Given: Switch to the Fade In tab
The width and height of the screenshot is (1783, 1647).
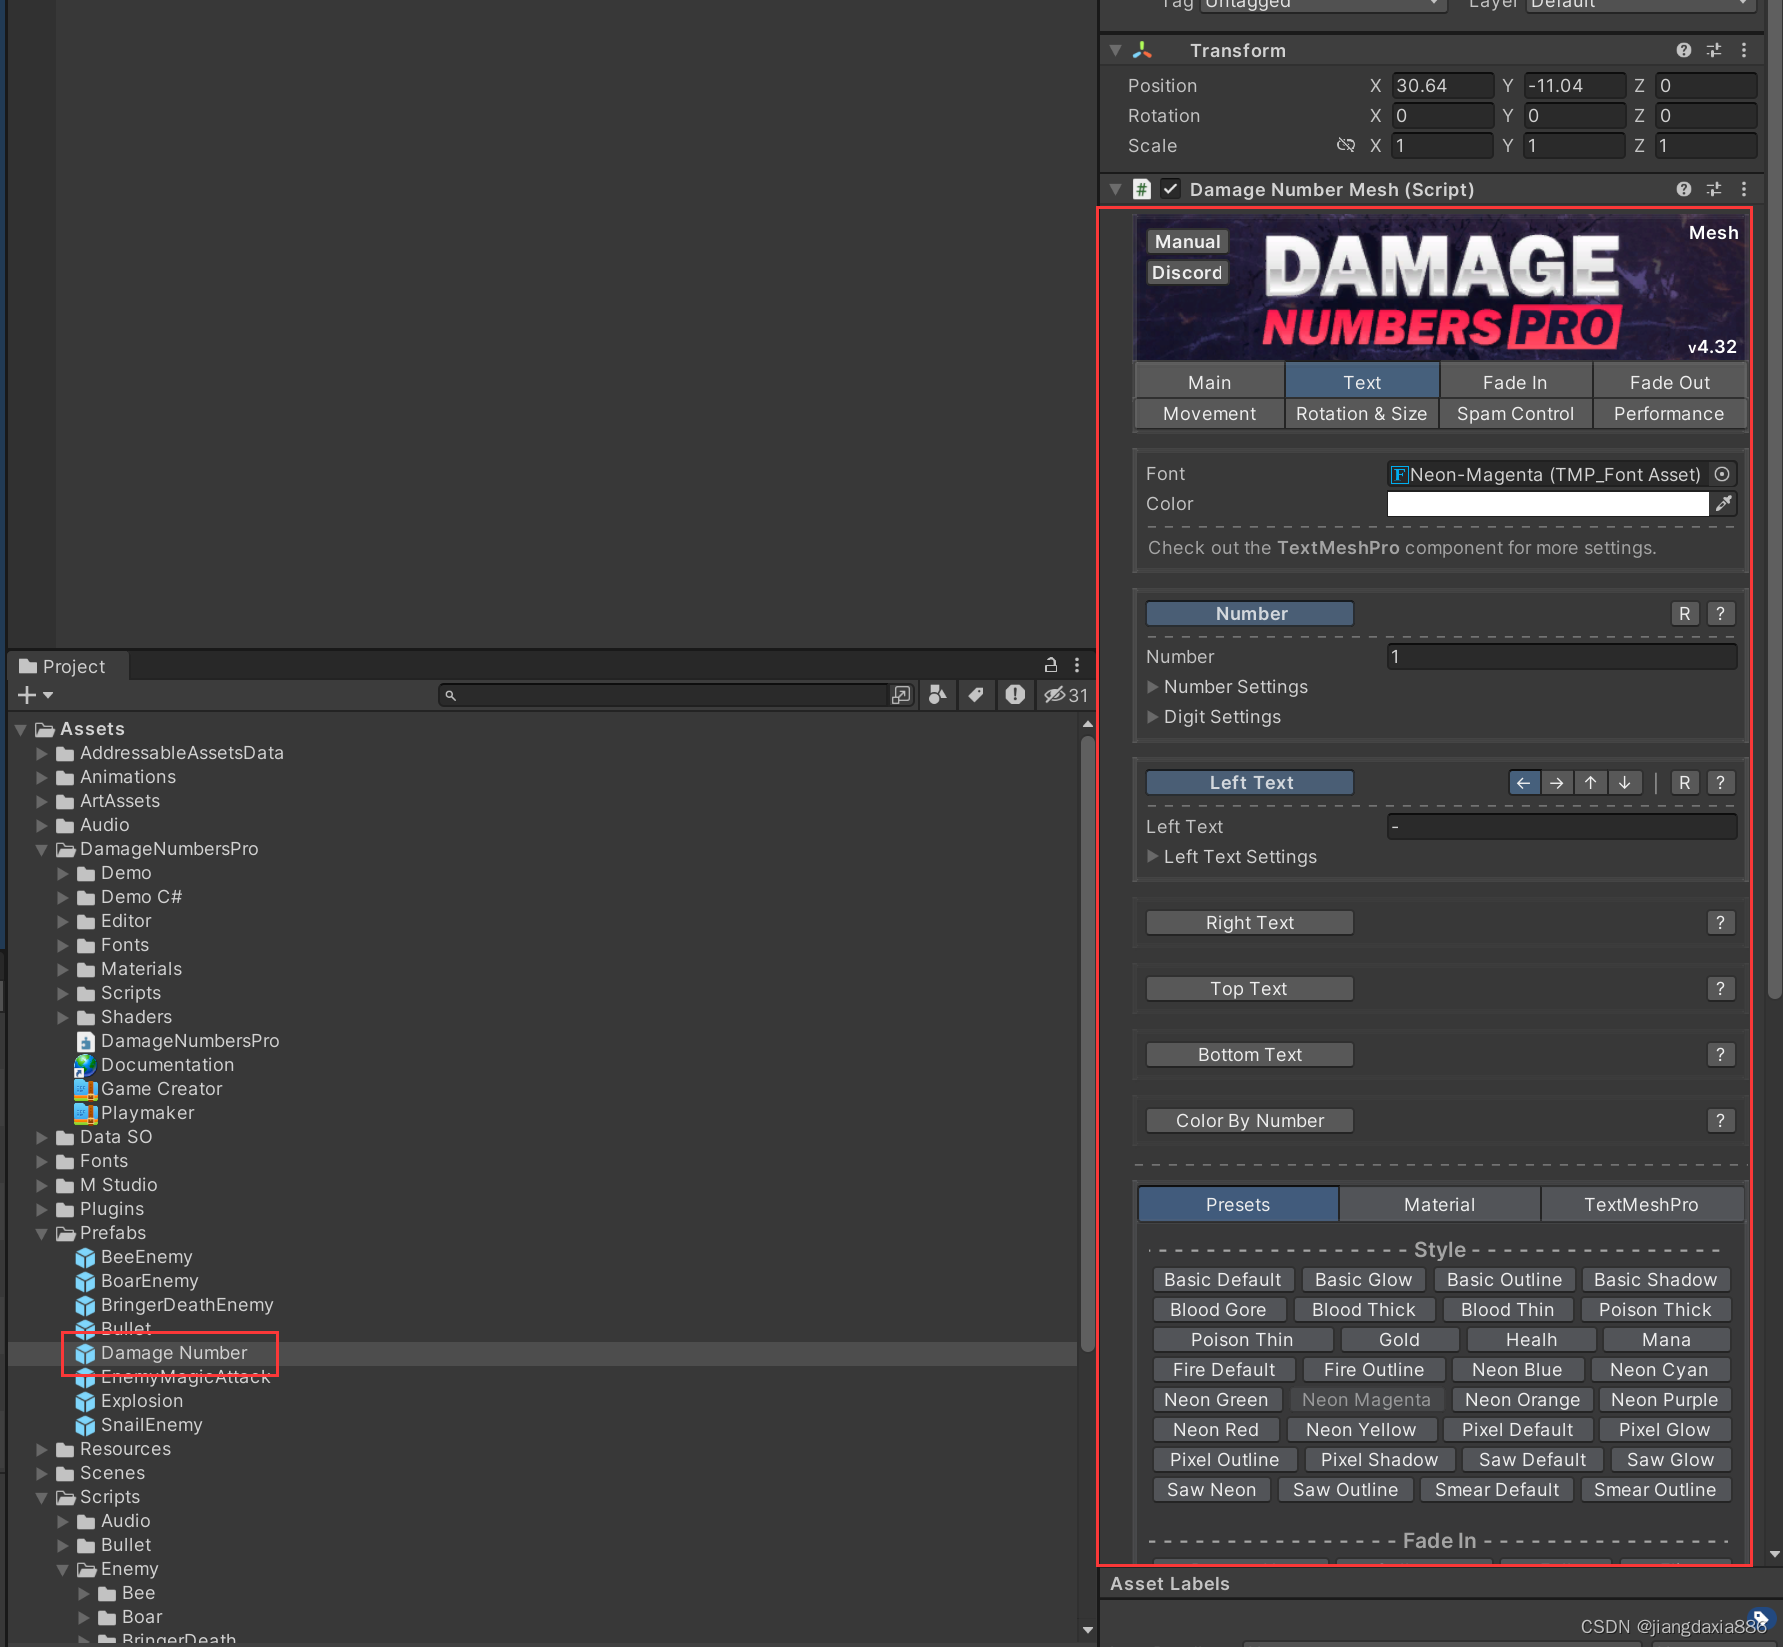Looking at the screenshot, I should [1515, 382].
